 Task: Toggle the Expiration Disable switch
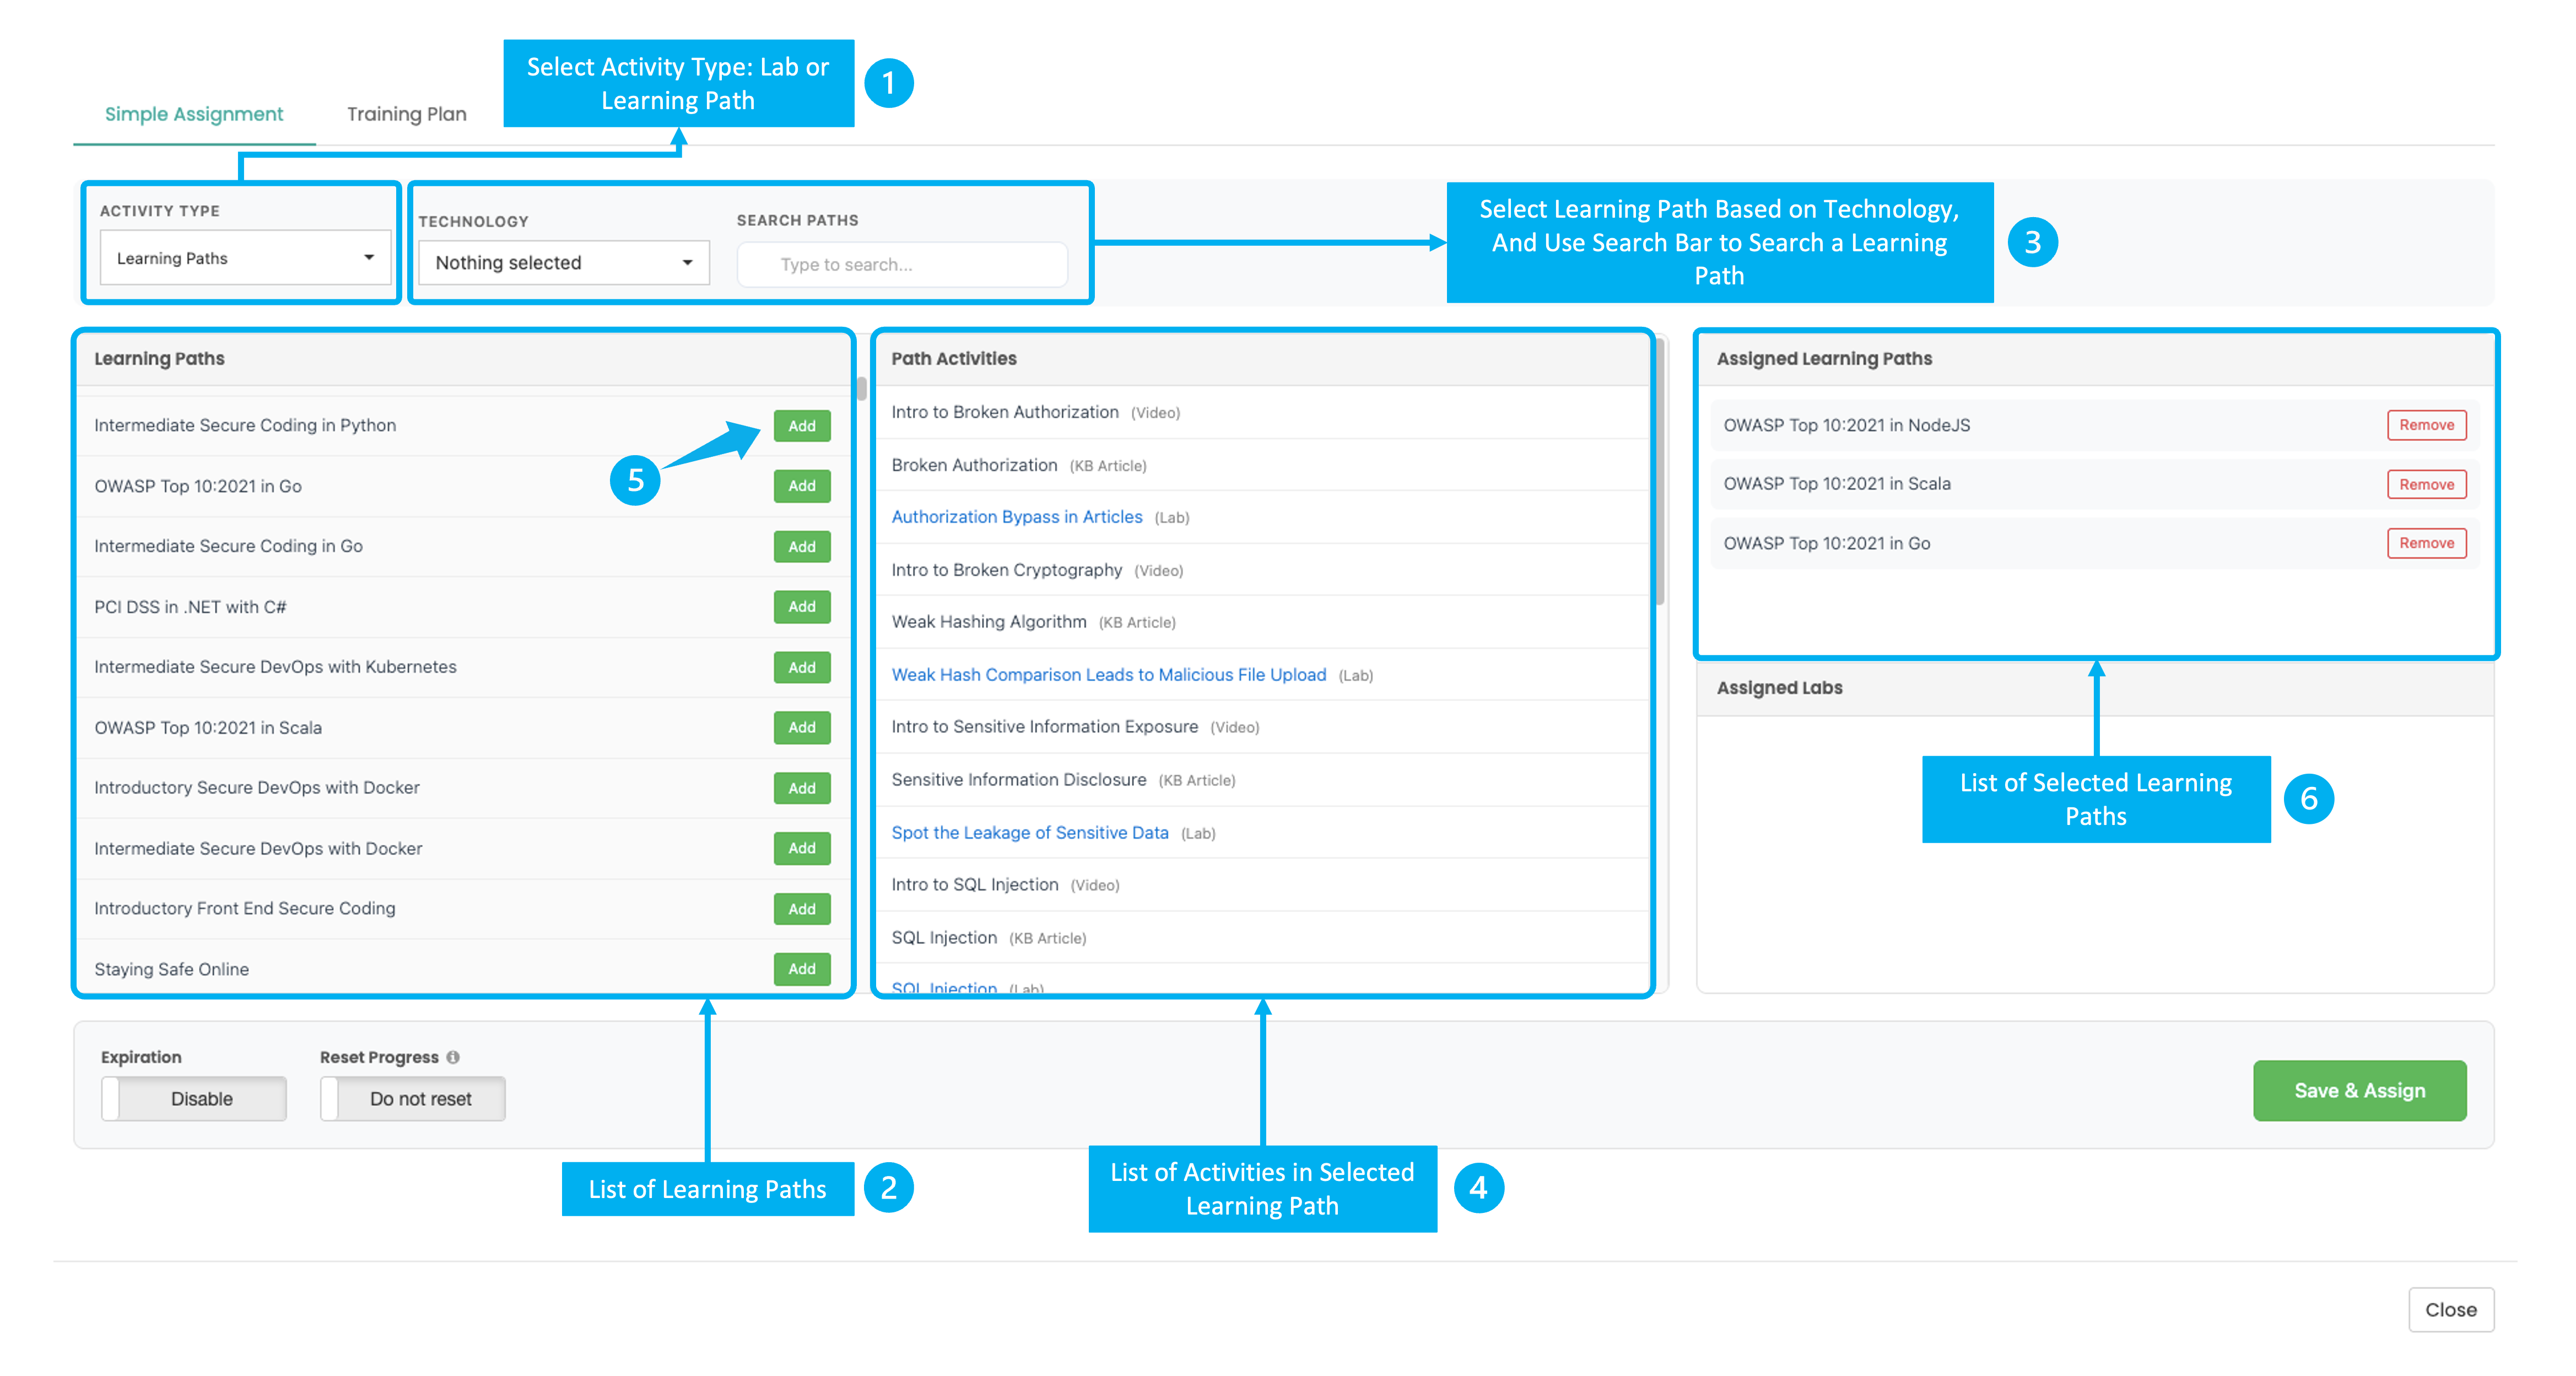(194, 1098)
